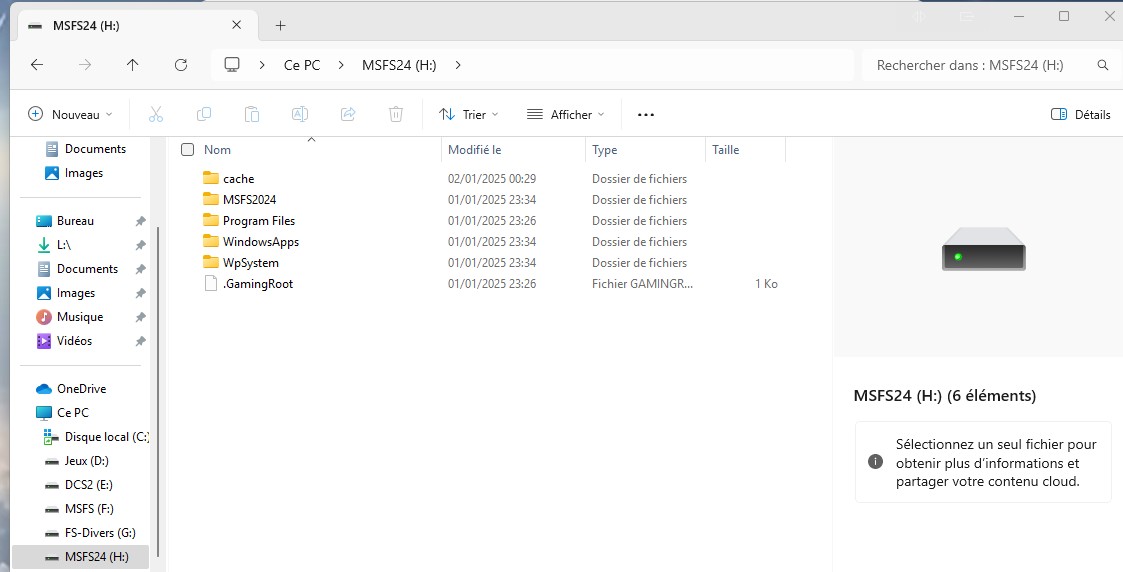Open OneDrive in sidebar

pos(72,389)
